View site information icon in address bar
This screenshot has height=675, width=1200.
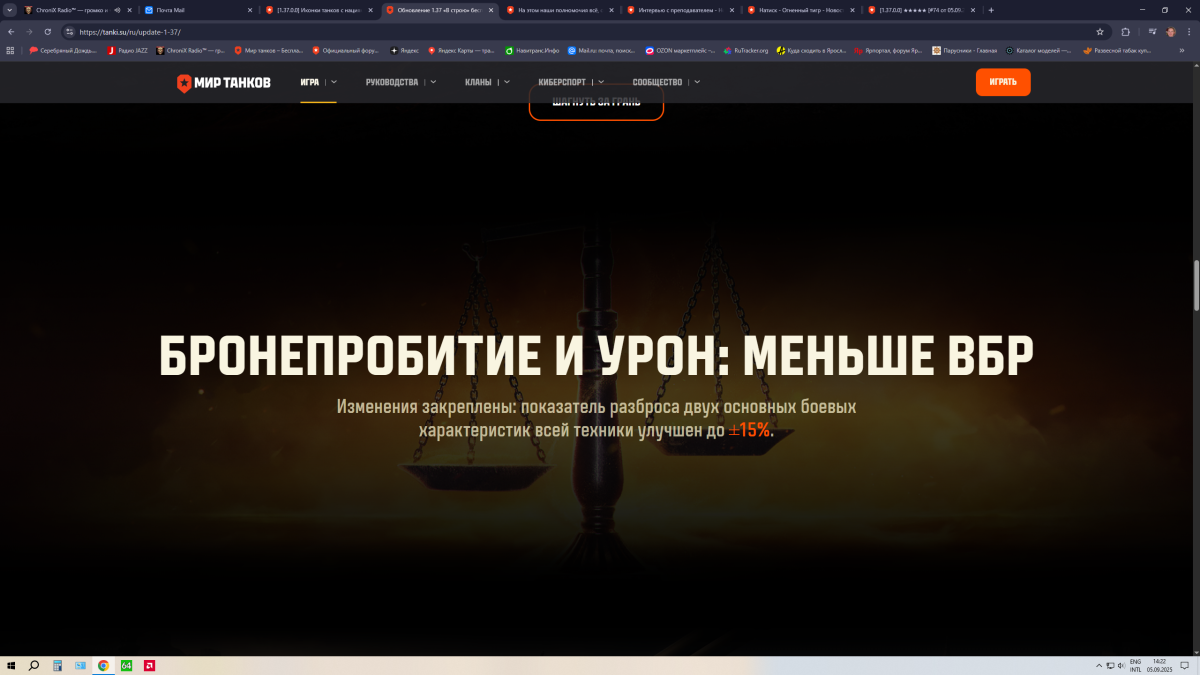pyautogui.click(x=69, y=31)
